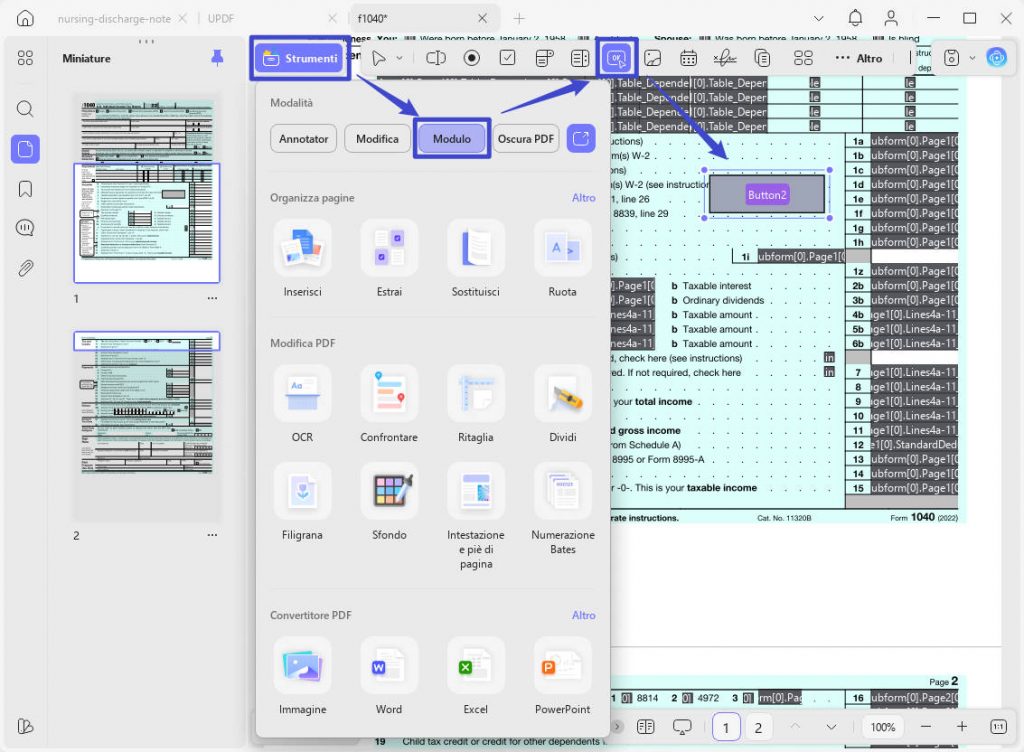Image resolution: width=1024 pixels, height=752 pixels.
Task: Select the checkbox form tool
Action: 507,58
